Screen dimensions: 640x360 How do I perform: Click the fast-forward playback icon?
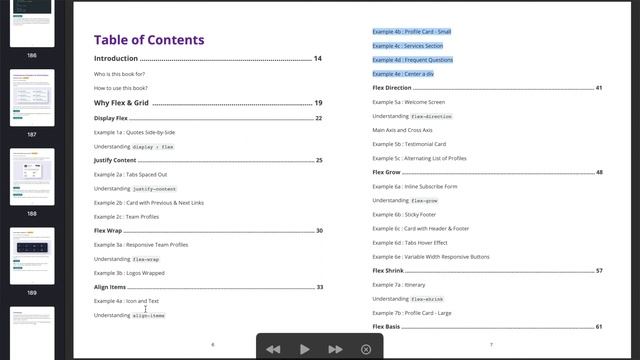pyautogui.click(x=335, y=349)
